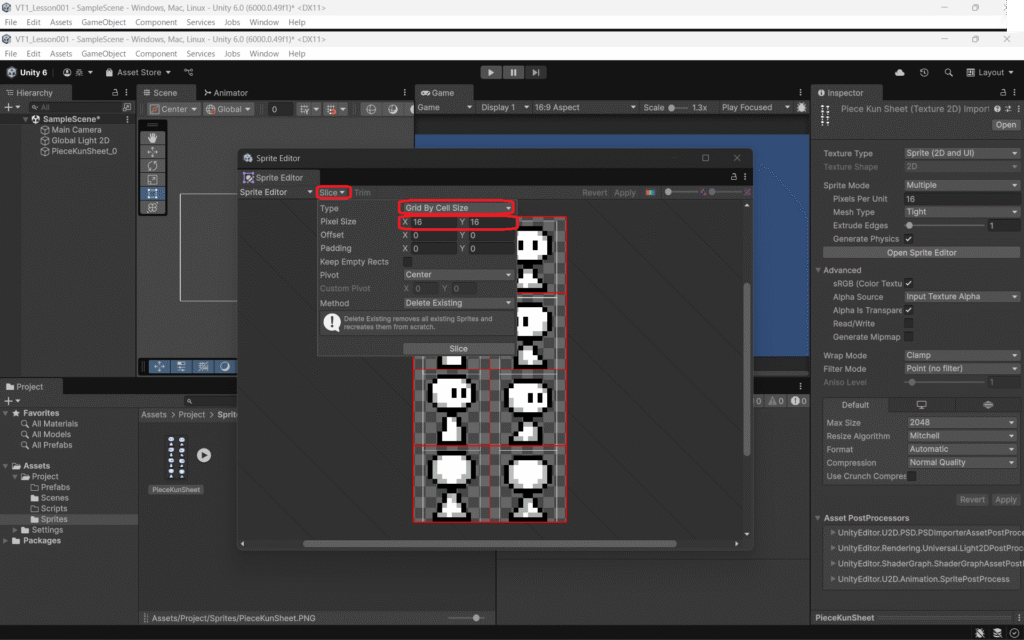
Task: Select the Rect tool in Scene overlay
Action: 152,193
